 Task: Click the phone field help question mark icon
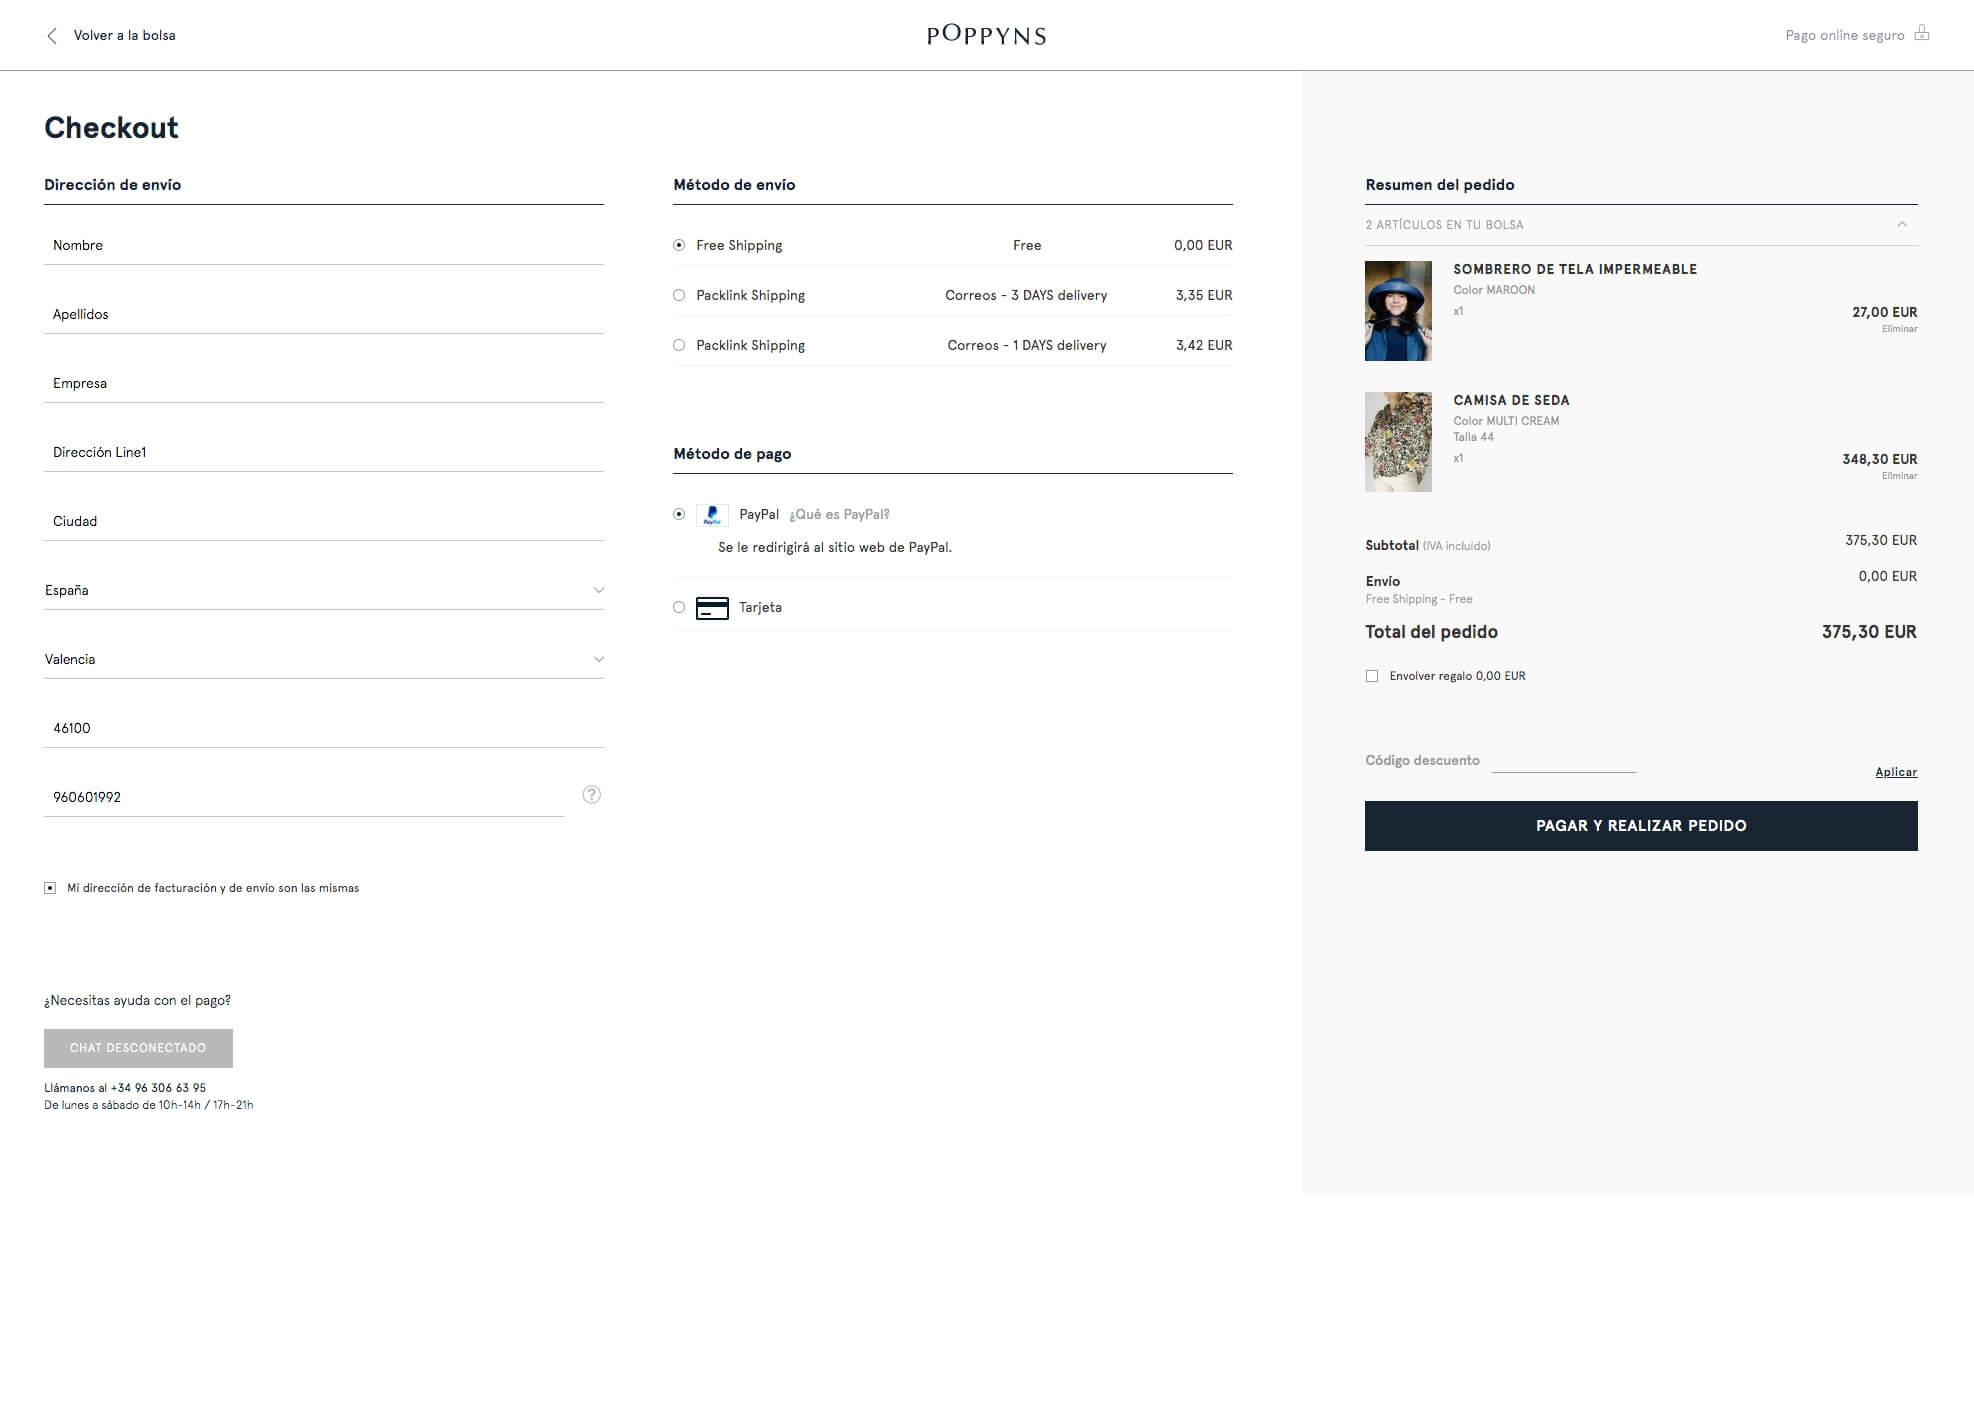pos(591,795)
